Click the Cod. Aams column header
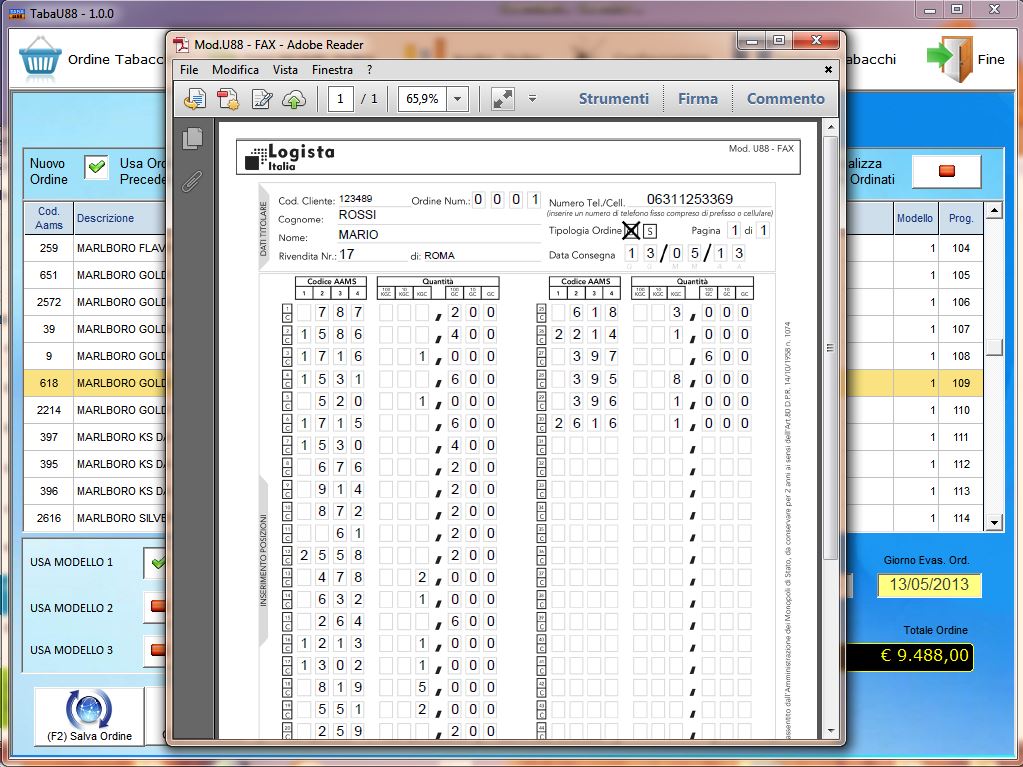The image size is (1023, 767). [x=49, y=218]
